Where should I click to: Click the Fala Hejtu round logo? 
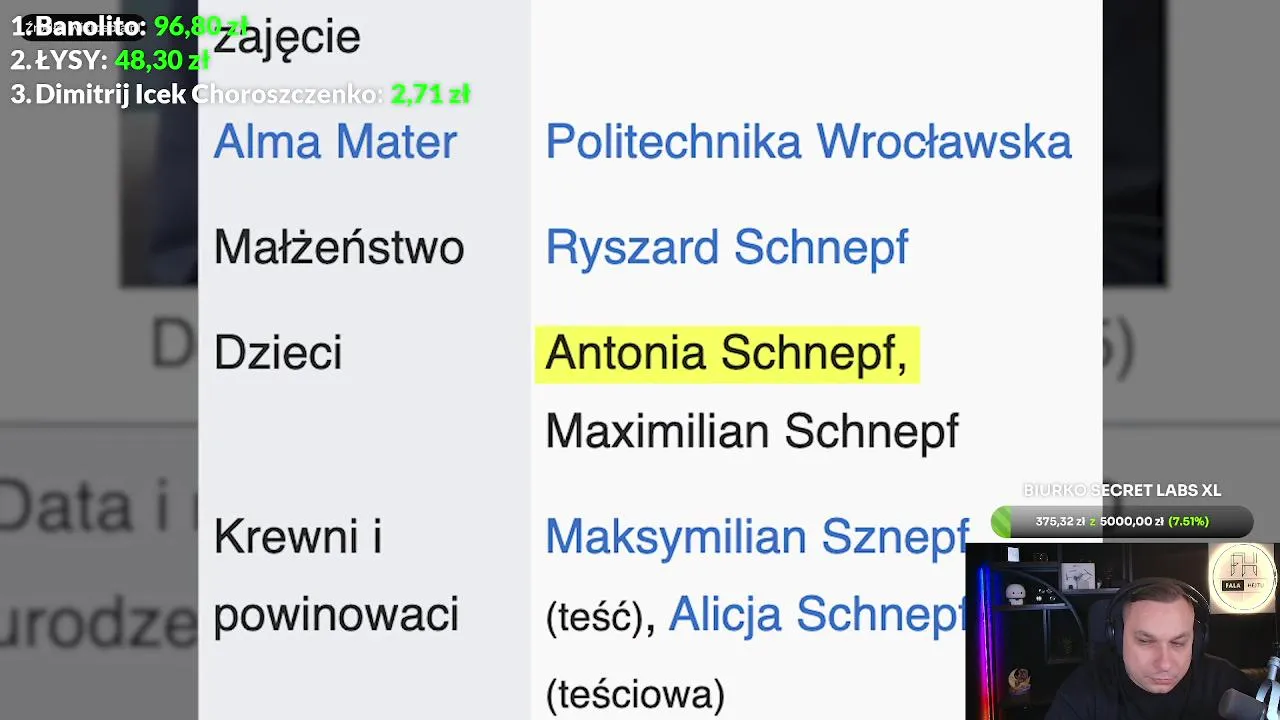1243,576
